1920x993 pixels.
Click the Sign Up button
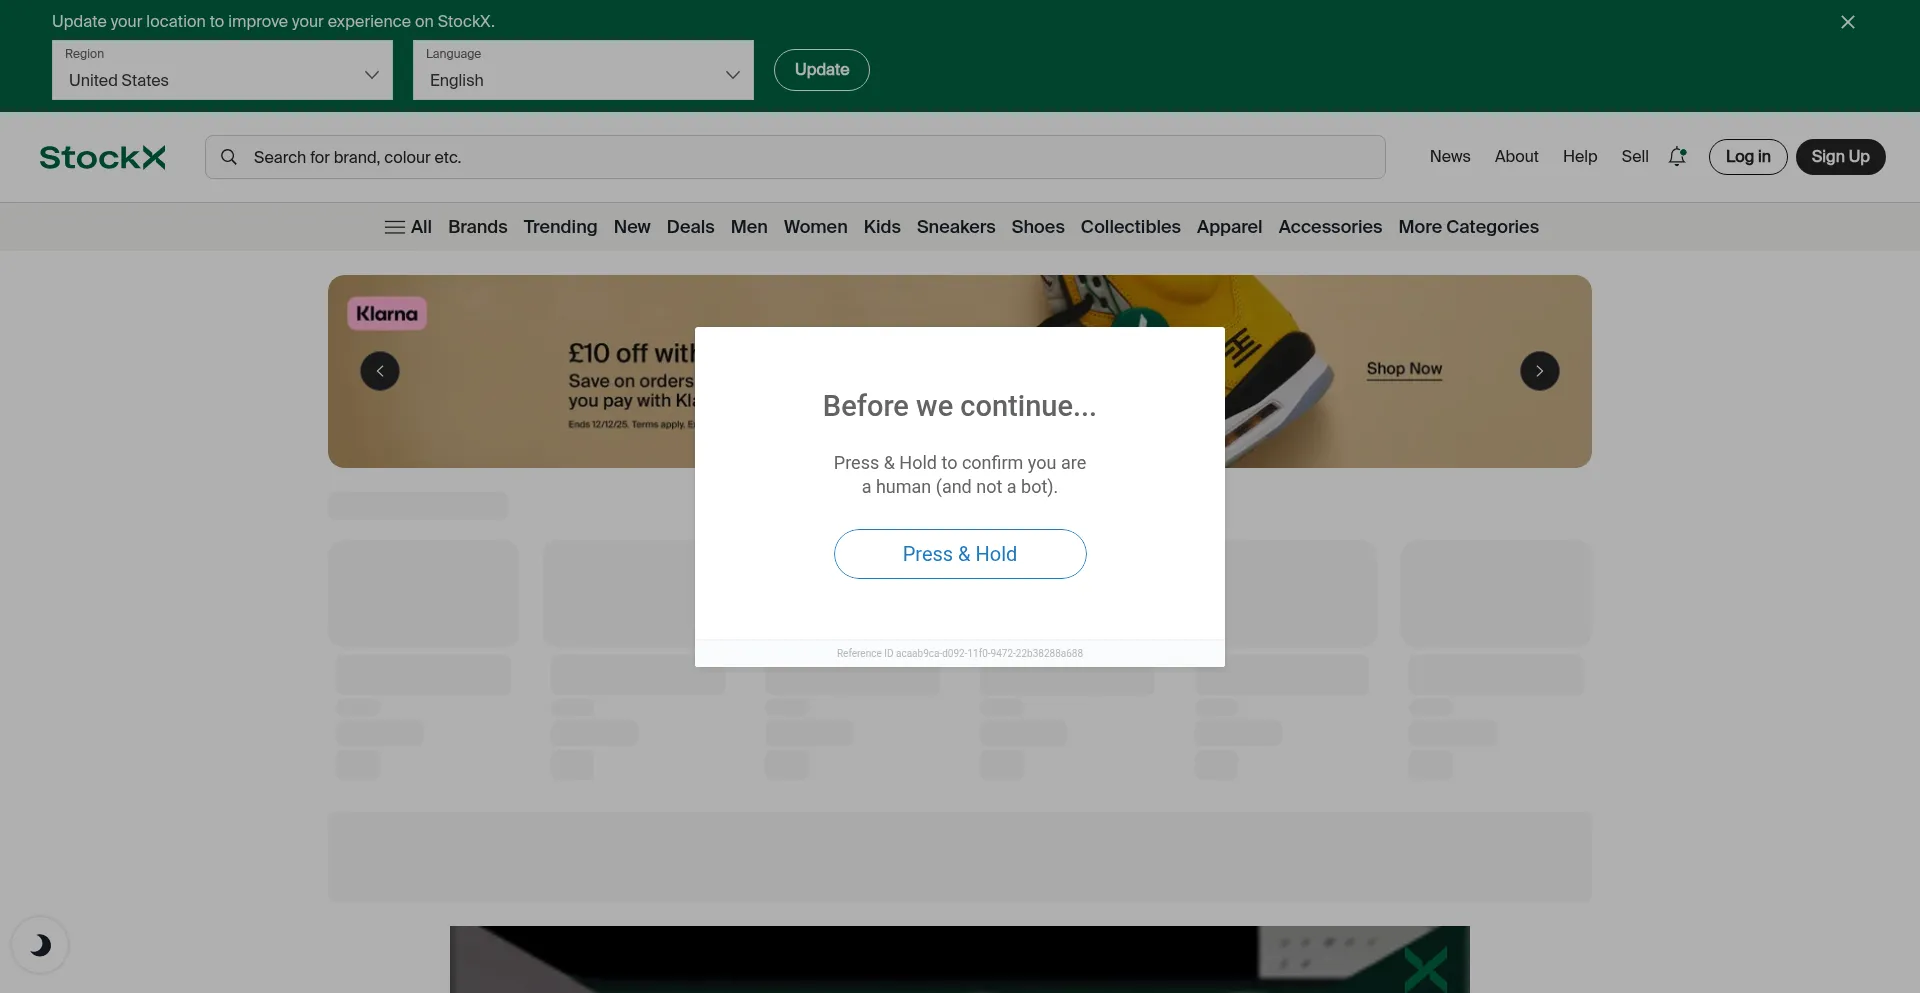1840,157
